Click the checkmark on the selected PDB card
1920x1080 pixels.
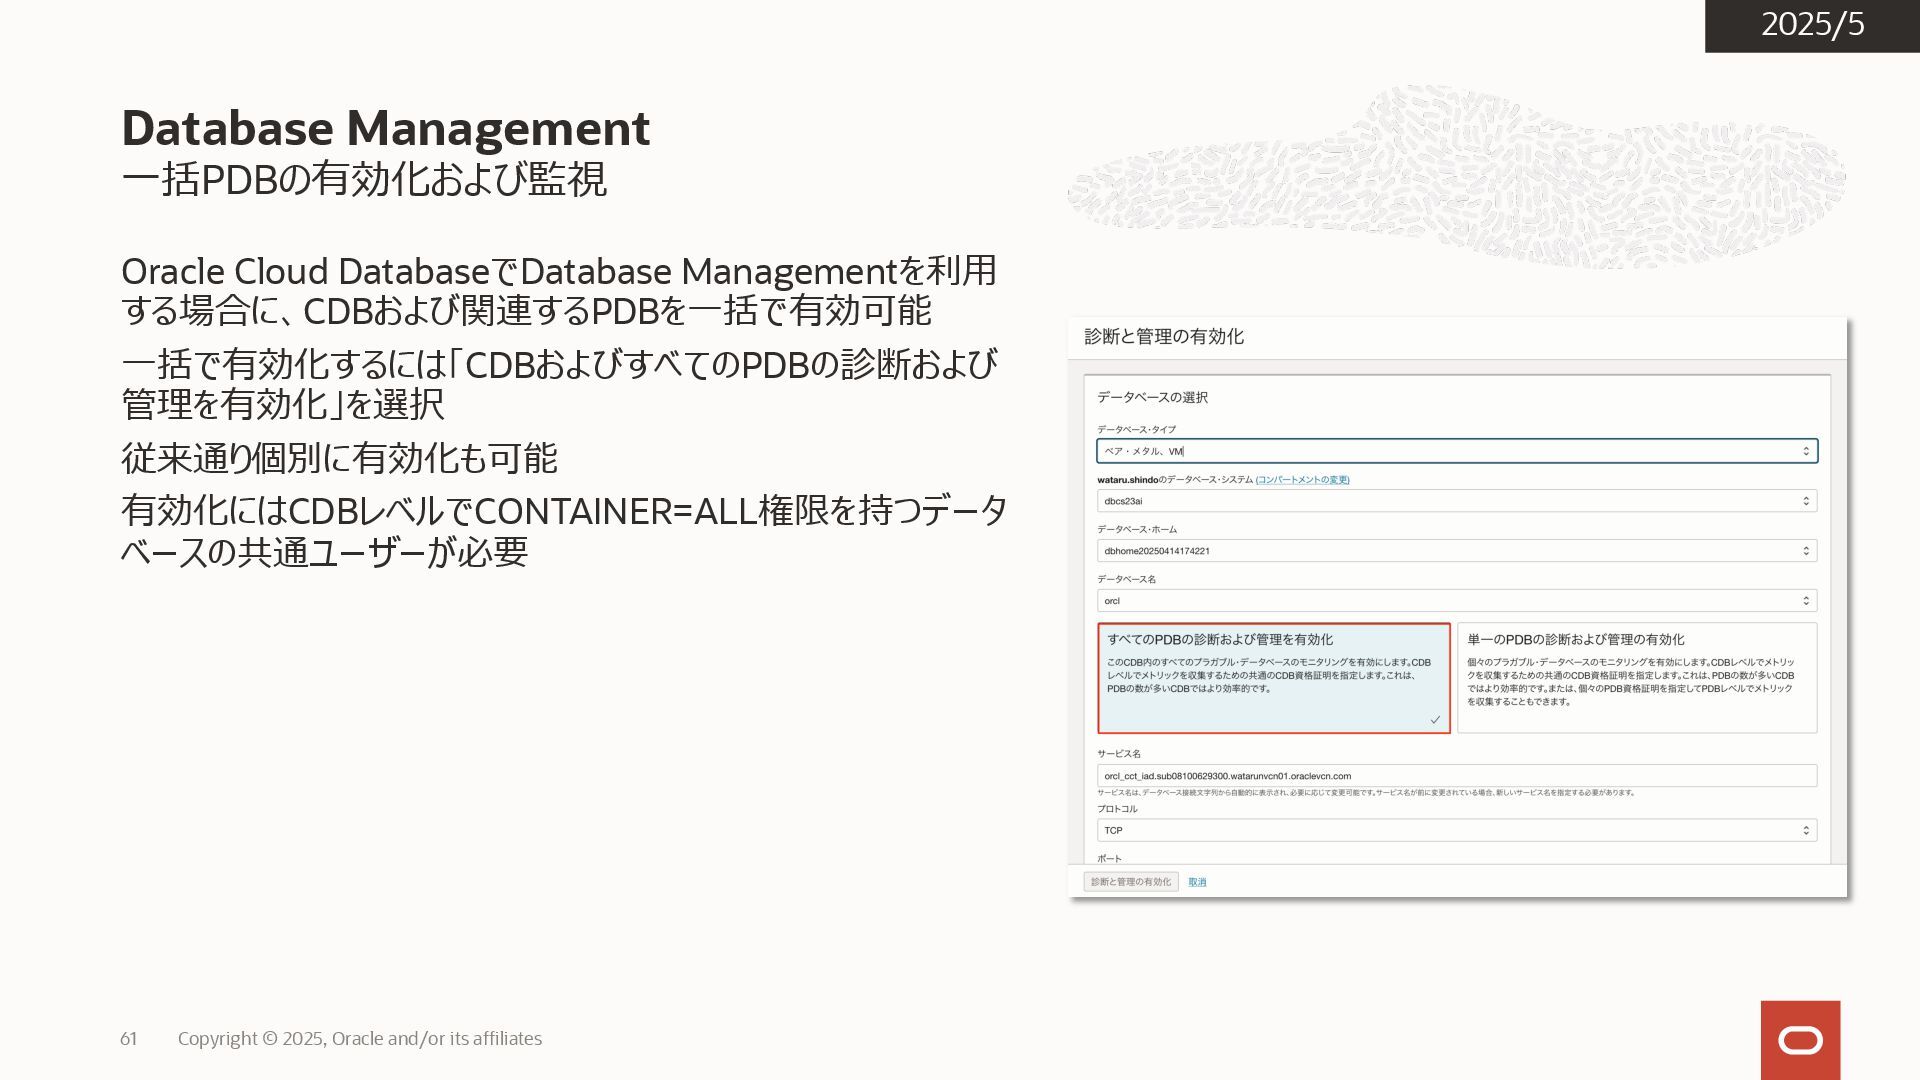[1435, 720]
